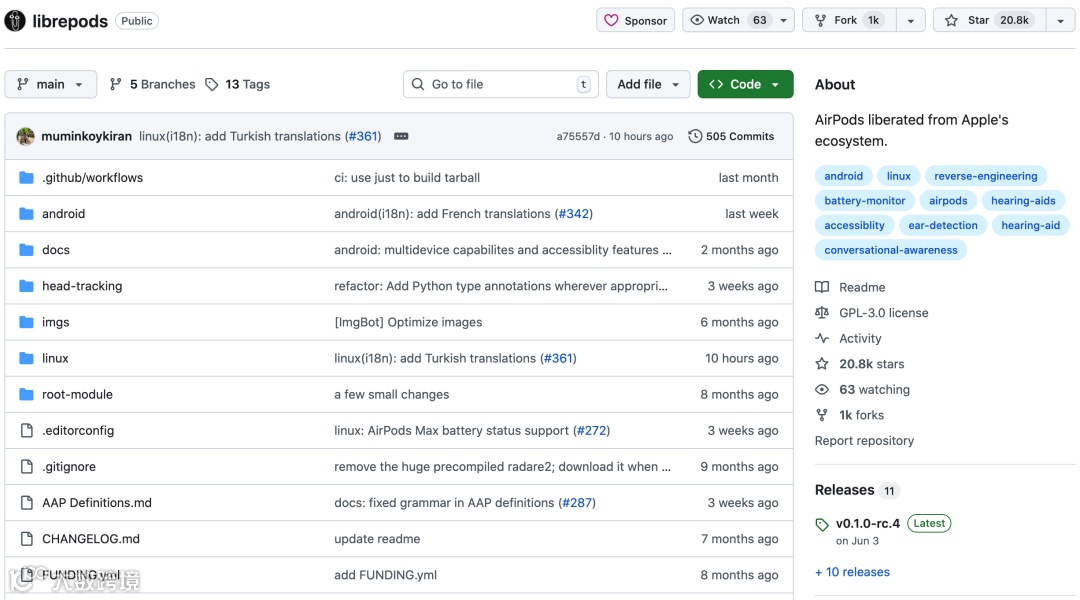The width and height of the screenshot is (1080, 600).
Task: Click the reverse-engineering topic tag
Action: tap(985, 176)
